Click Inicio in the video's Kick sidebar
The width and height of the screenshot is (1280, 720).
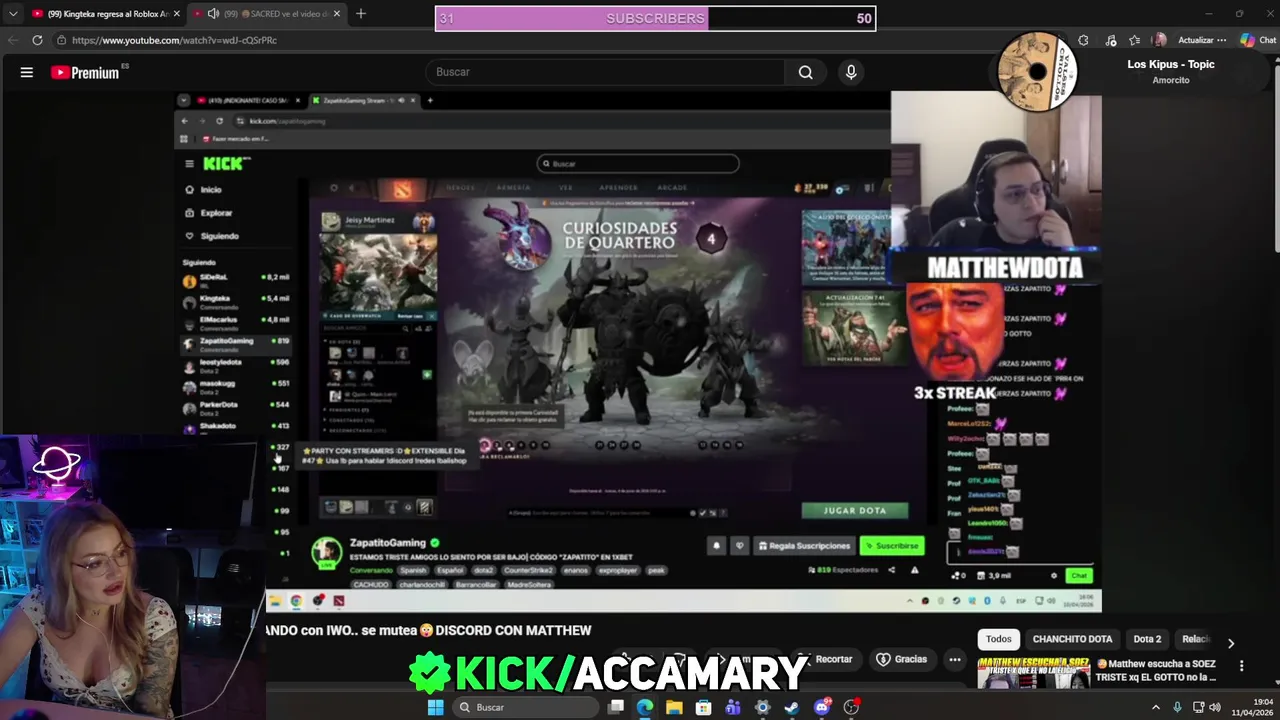pyautogui.click(x=204, y=189)
